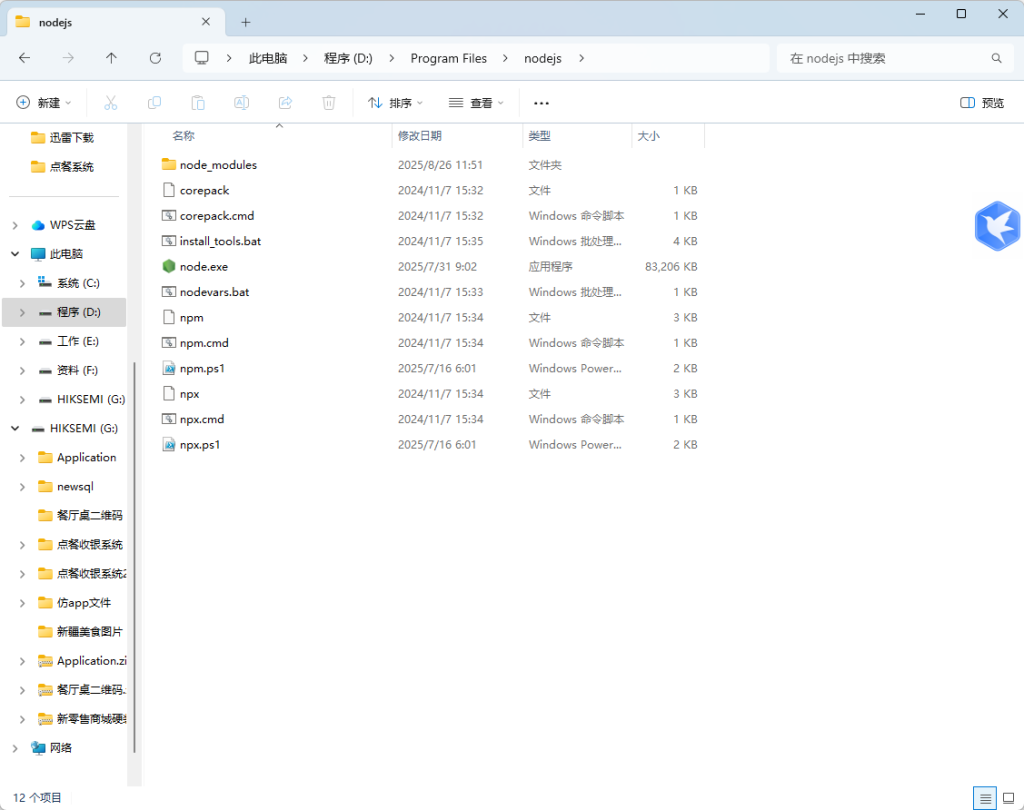
Task: Switch to details view in status bar
Action: (985, 798)
